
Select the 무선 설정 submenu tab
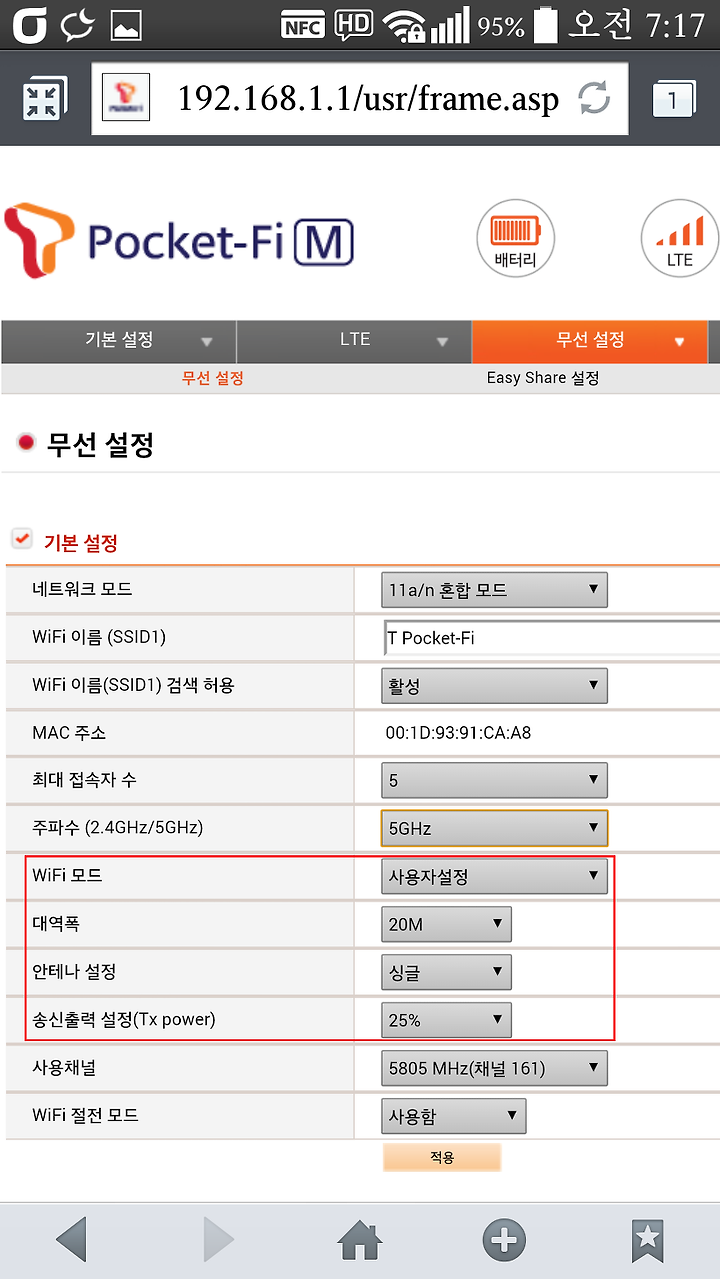[x=213, y=378]
